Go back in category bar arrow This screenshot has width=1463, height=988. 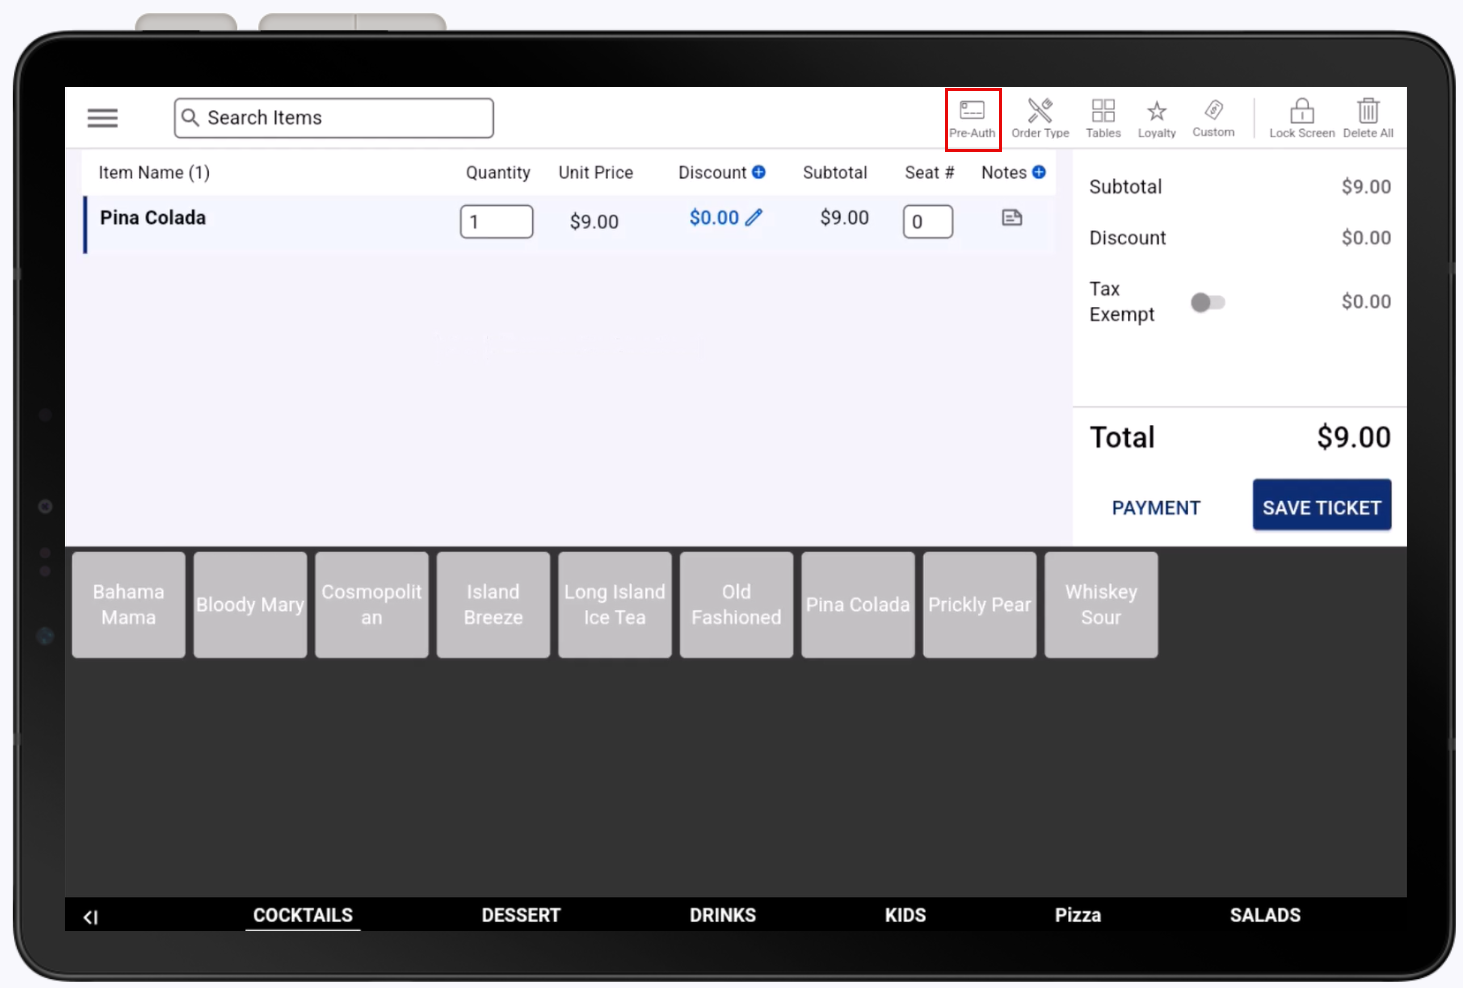coord(91,917)
